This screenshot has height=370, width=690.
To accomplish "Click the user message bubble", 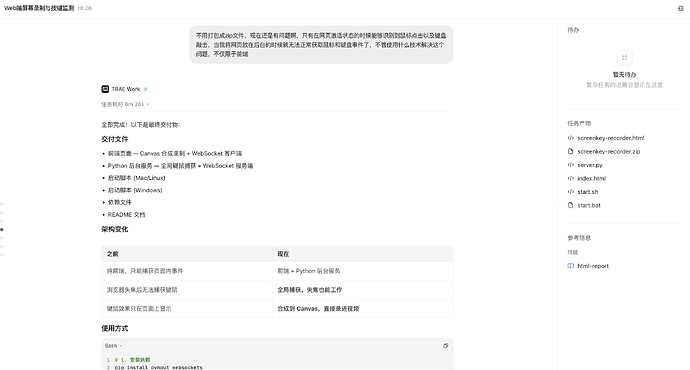I will 321,44.
